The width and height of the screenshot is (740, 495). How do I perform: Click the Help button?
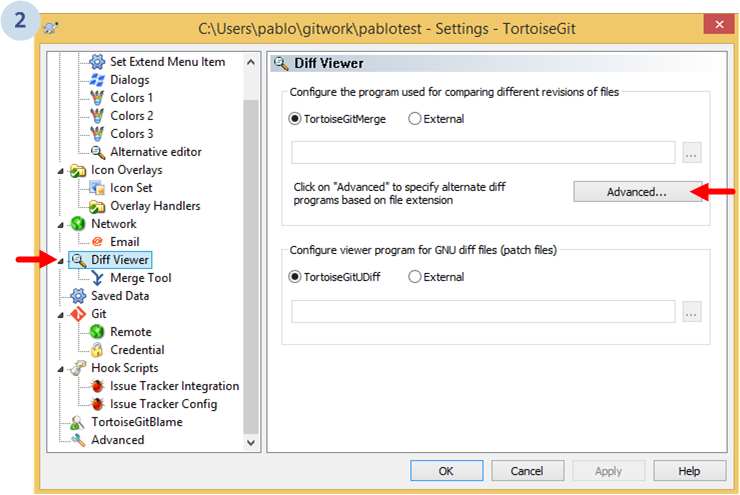690,471
